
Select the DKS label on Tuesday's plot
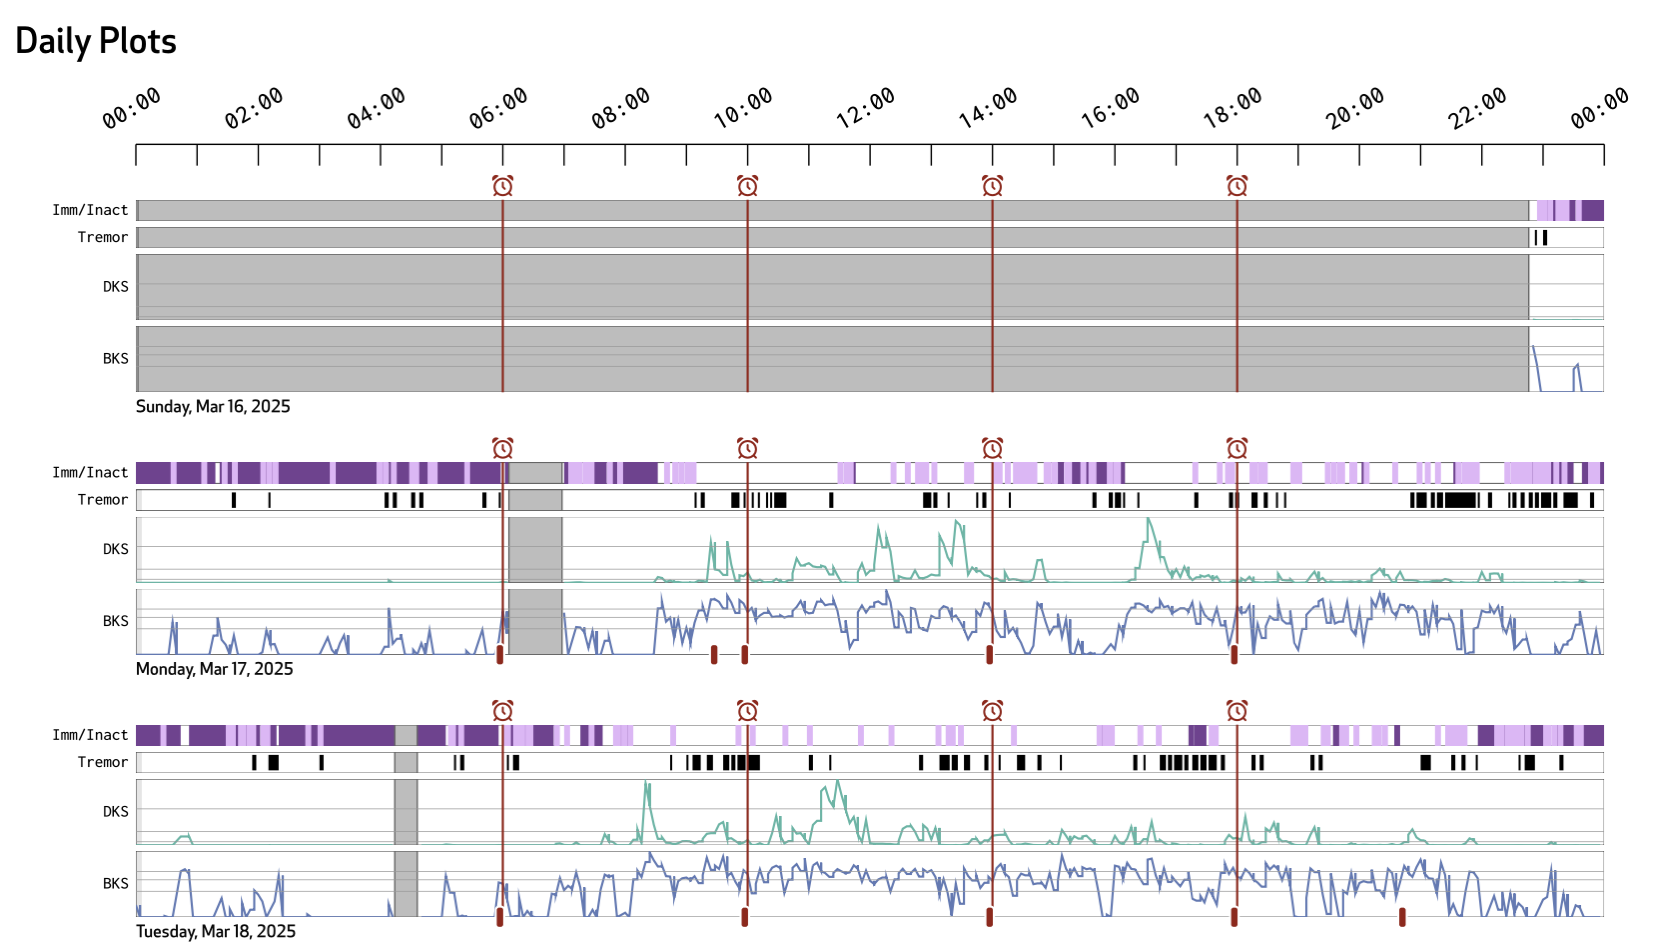(x=116, y=811)
